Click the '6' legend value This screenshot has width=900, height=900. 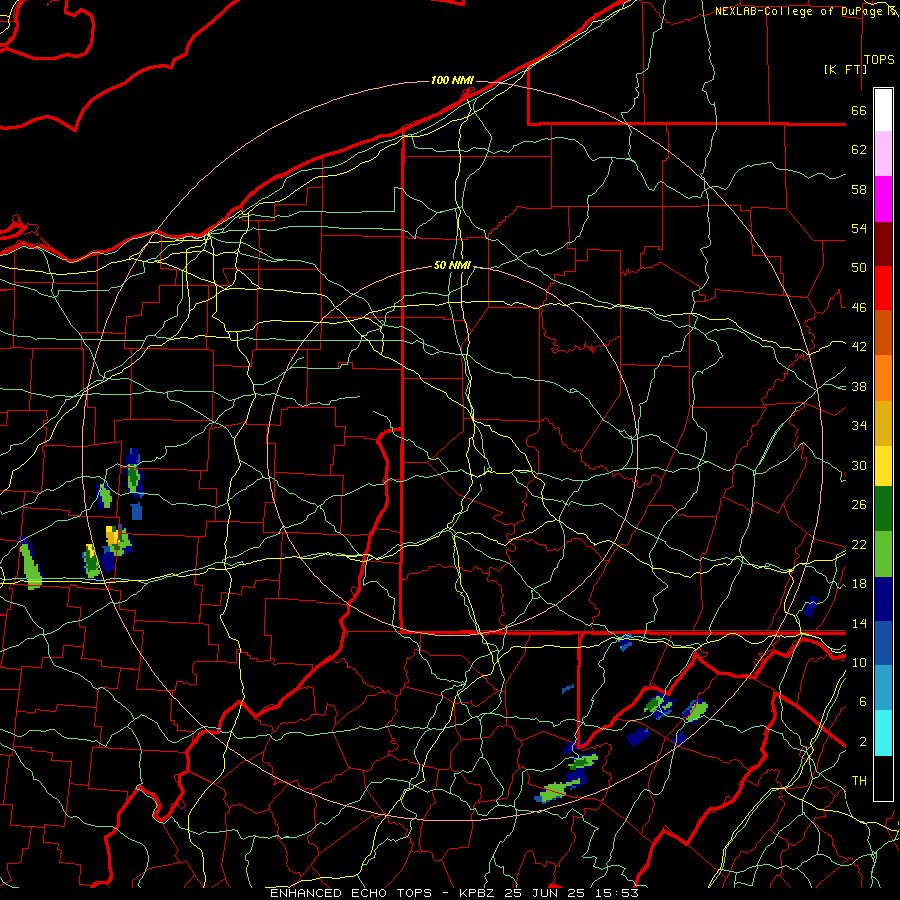(x=863, y=702)
